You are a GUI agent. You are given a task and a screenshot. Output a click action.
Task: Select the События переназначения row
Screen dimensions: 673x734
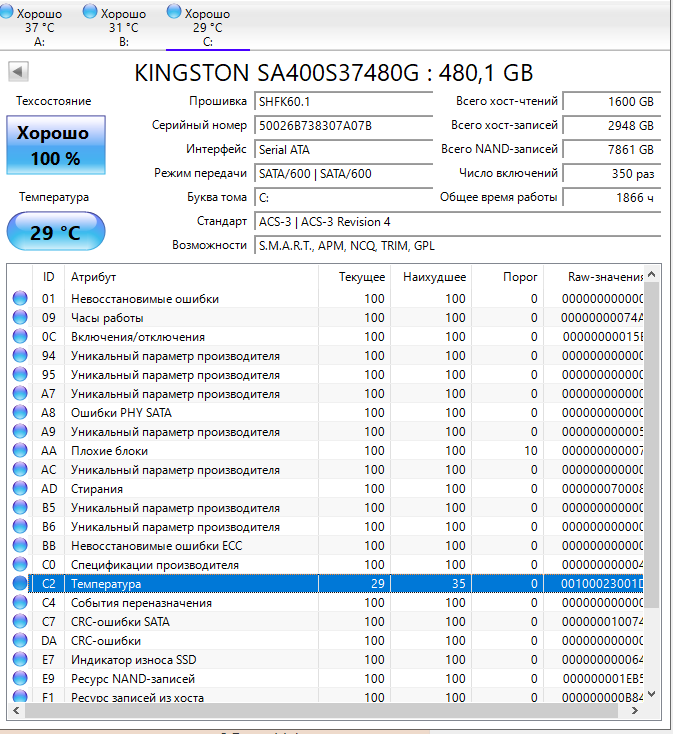pyautogui.click(x=325, y=602)
